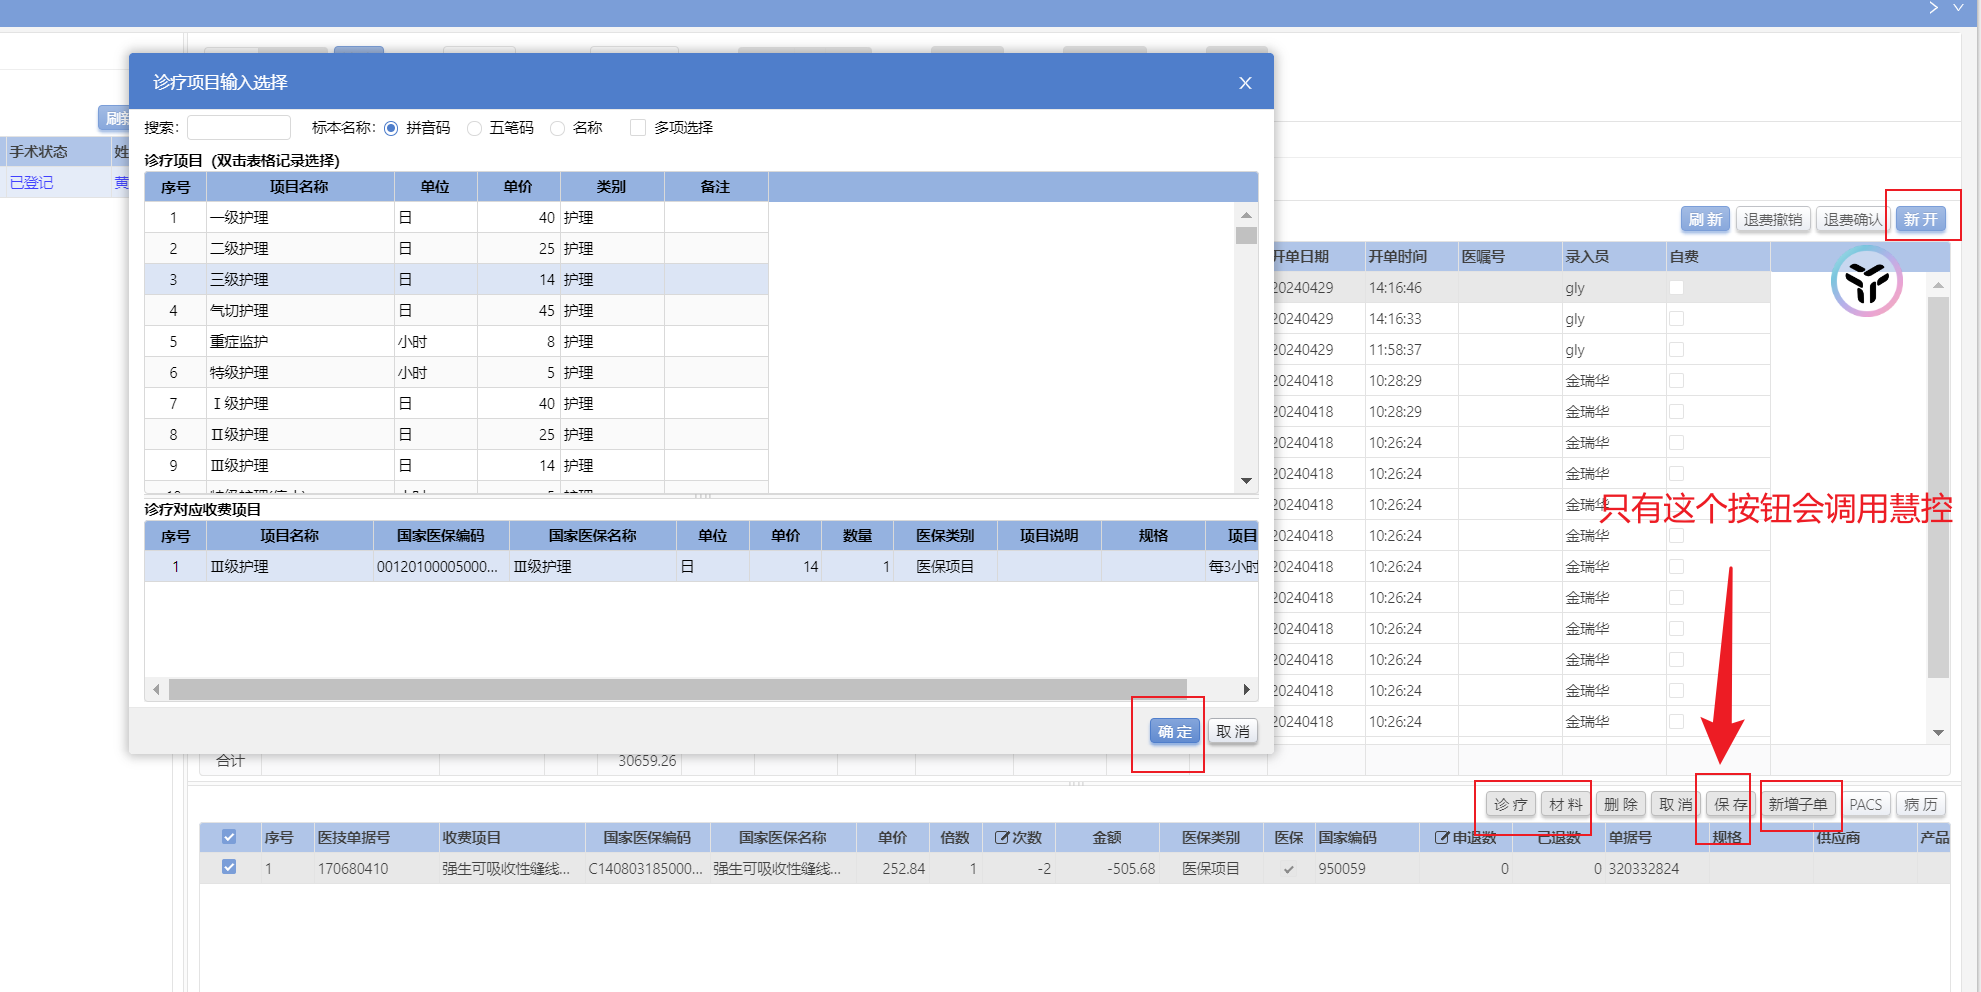Click the 类别 column header
Image resolution: width=1981 pixels, height=992 pixels.
pos(611,187)
